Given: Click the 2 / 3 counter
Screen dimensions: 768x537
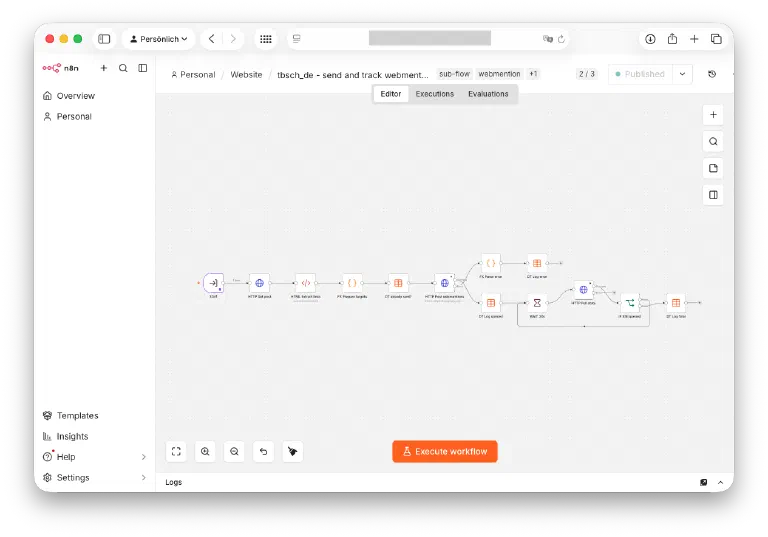Looking at the screenshot, I should (586, 74).
